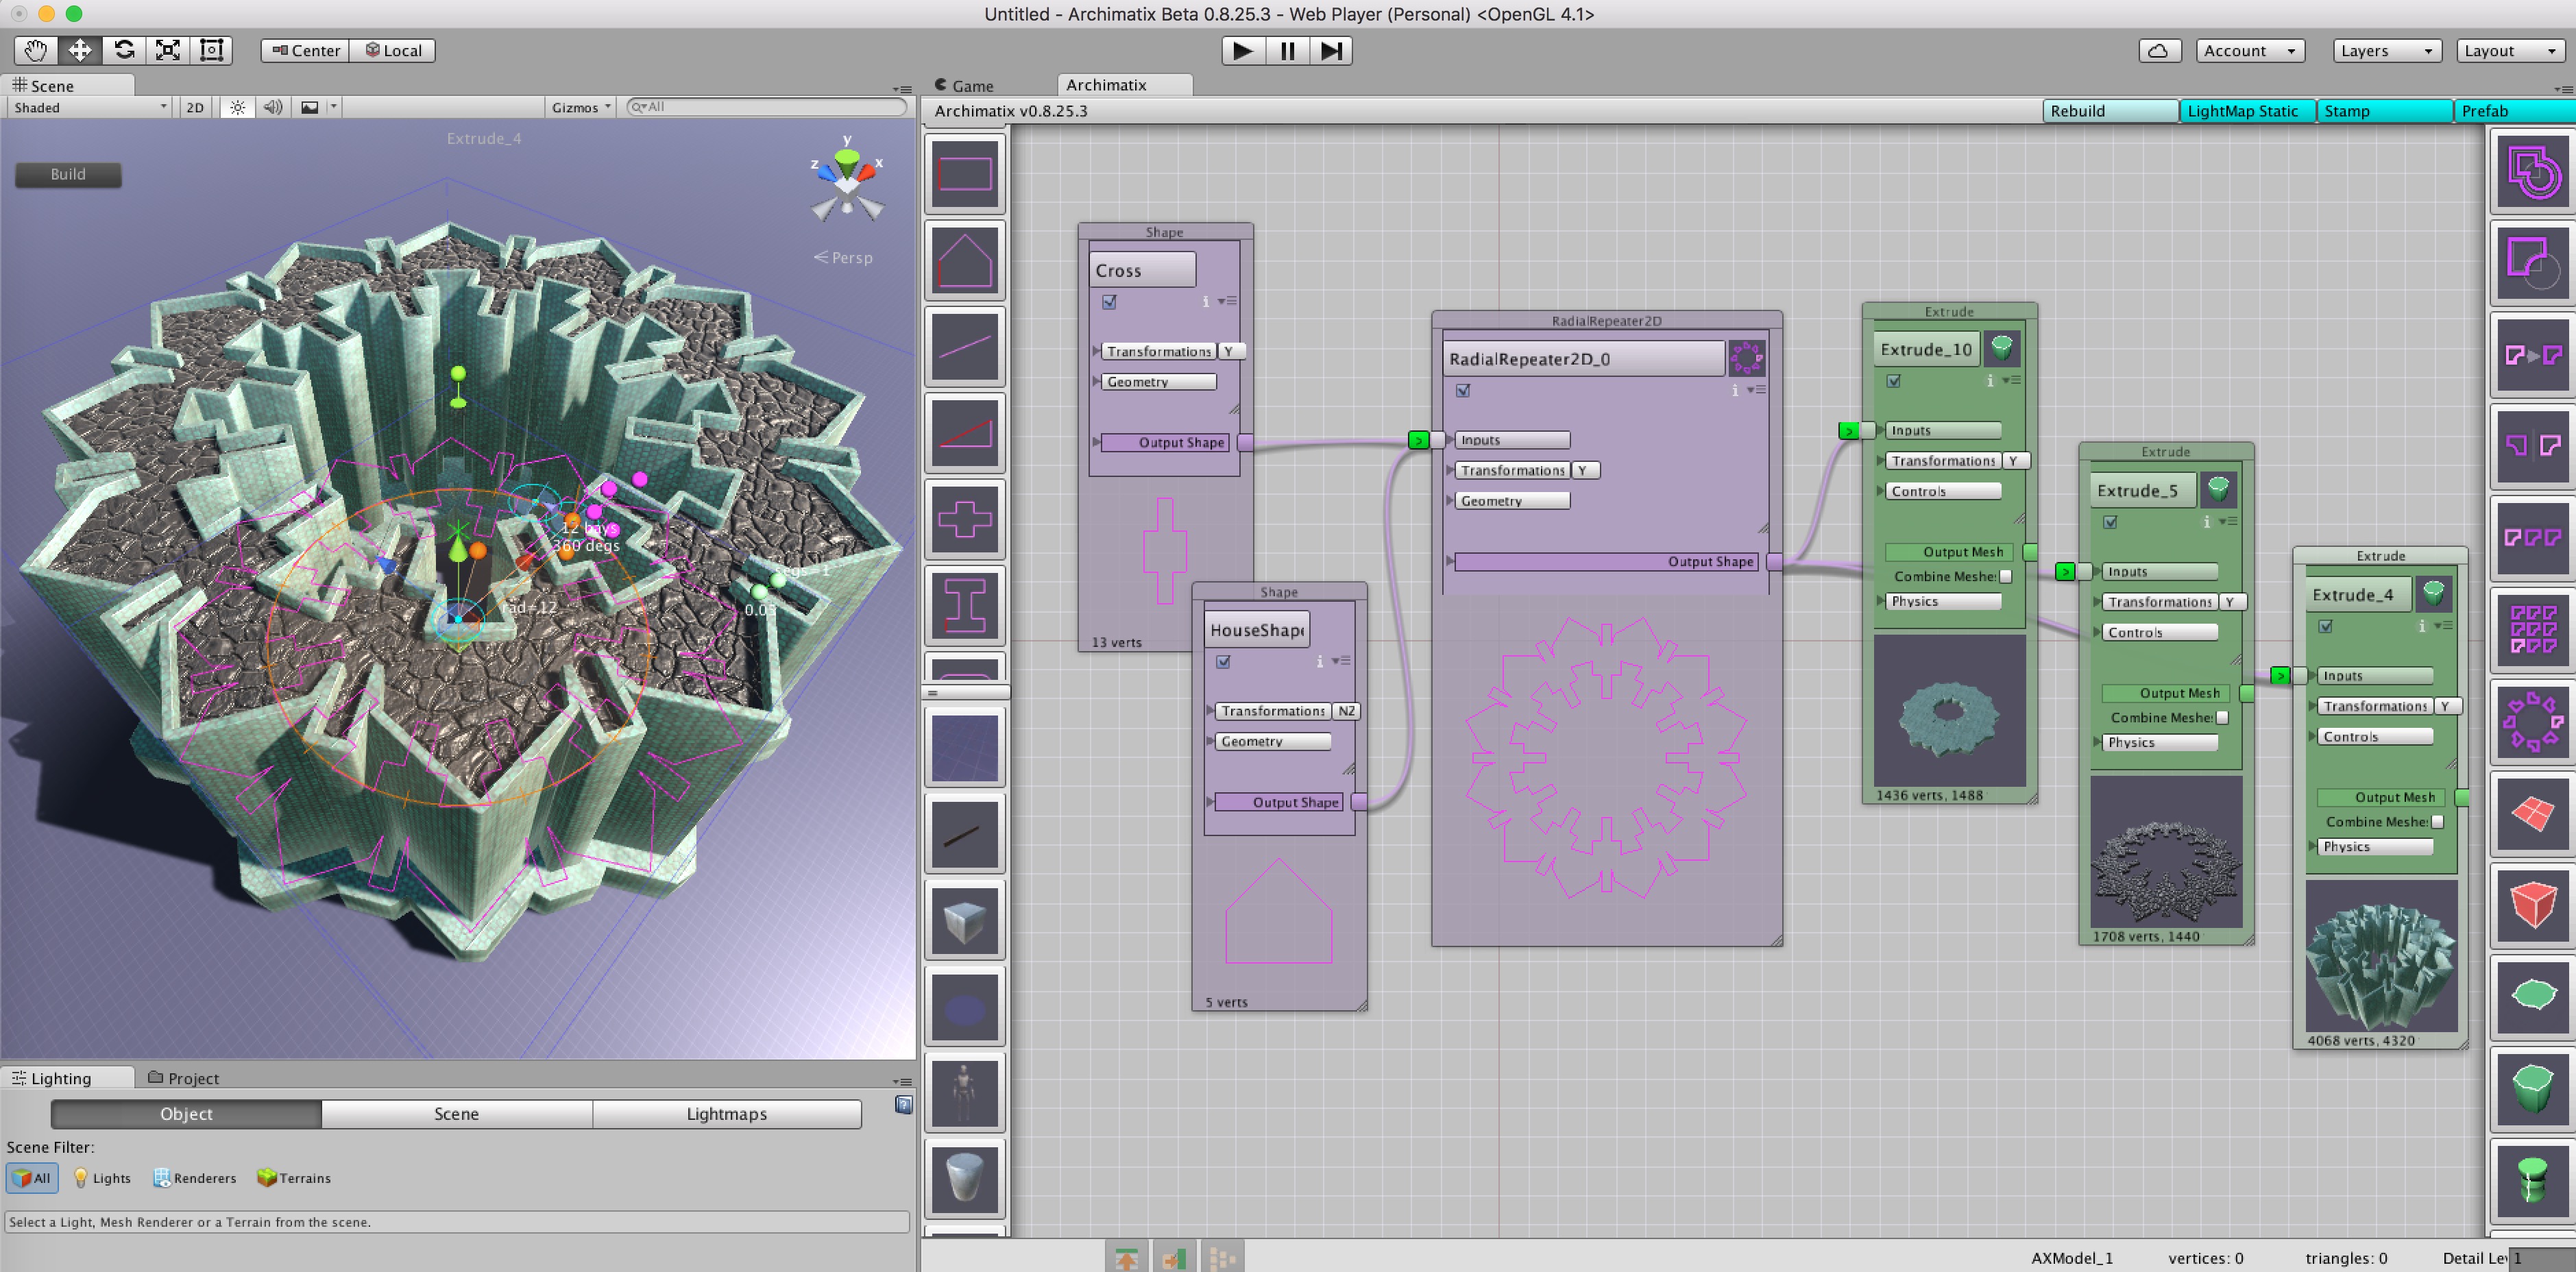The width and height of the screenshot is (2576, 1272).
Task: Open the Layers dropdown
Action: pos(2387,51)
